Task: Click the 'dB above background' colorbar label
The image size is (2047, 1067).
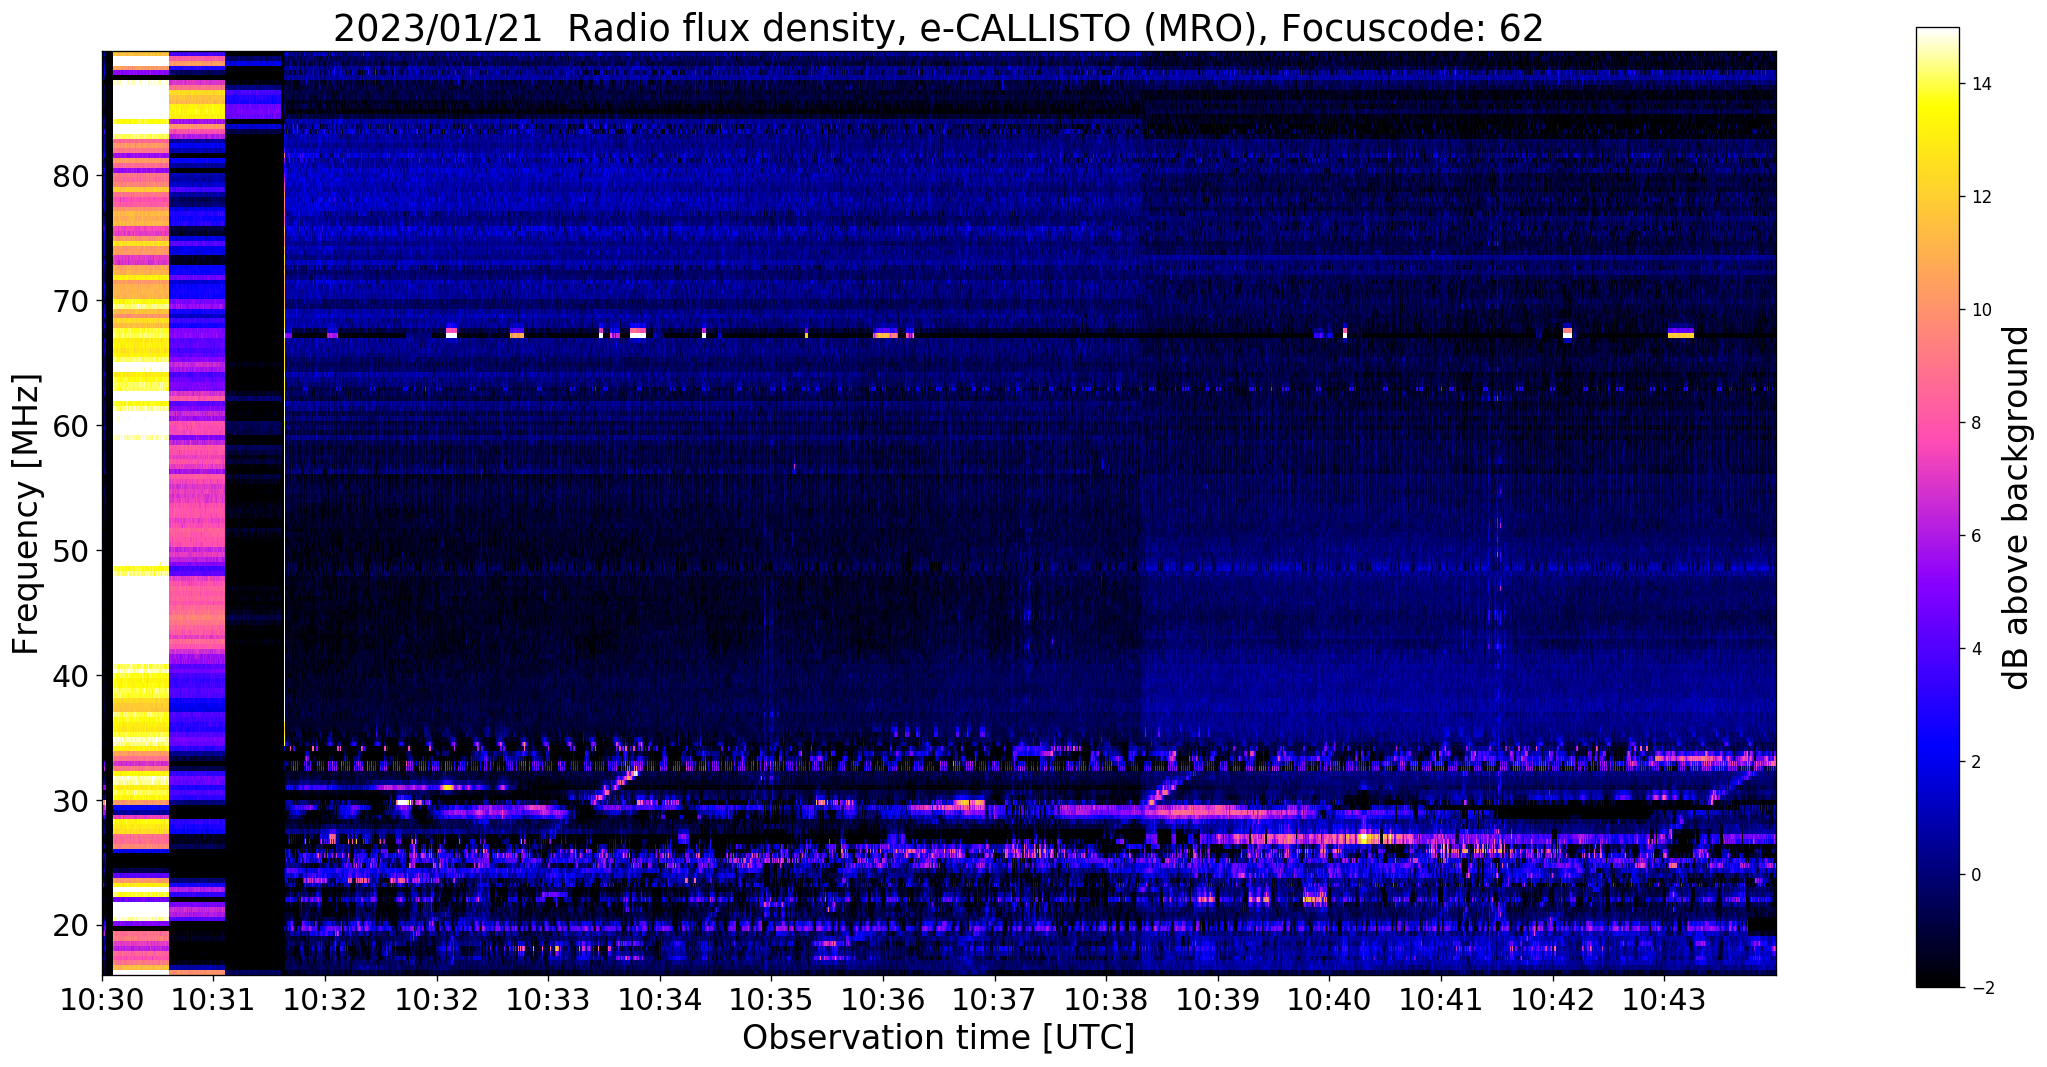Action: click(2017, 507)
